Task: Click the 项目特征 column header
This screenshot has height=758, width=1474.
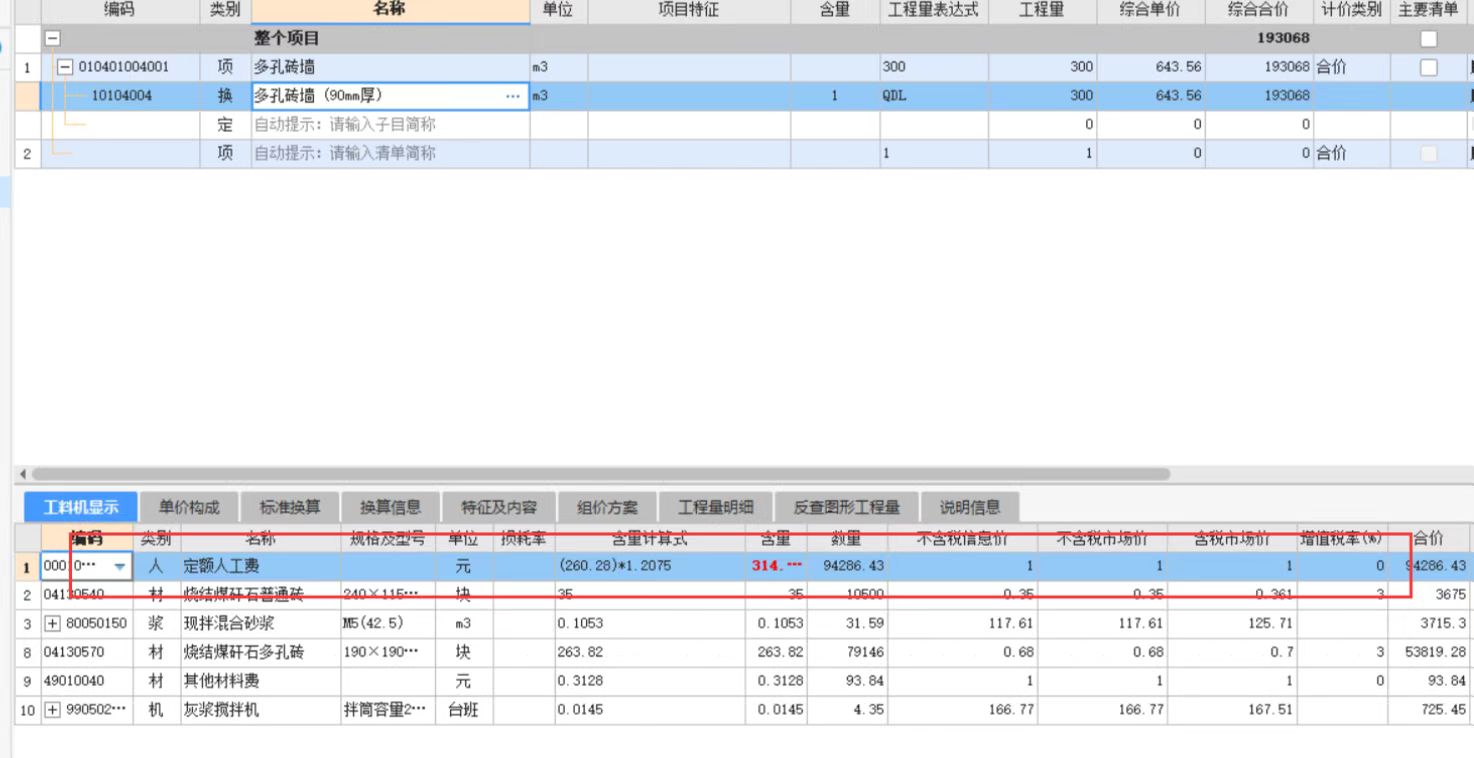Action: [688, 10]
